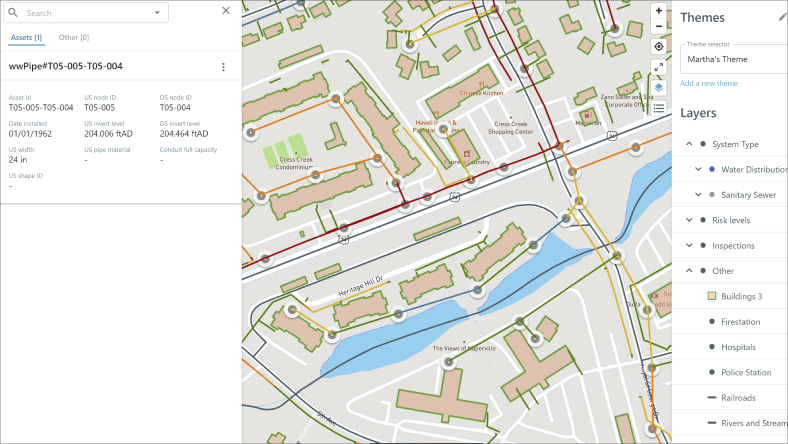
Task: Click the Express Laundry map marker
Action: coord(466,153)
